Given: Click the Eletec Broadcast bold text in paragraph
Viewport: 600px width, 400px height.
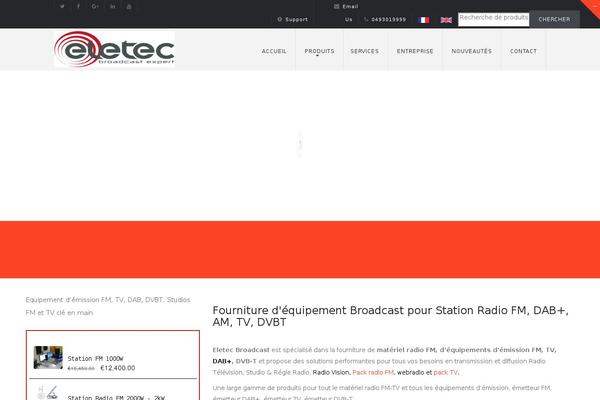Looking at the screenshot, I should click(x=241, y=350).
